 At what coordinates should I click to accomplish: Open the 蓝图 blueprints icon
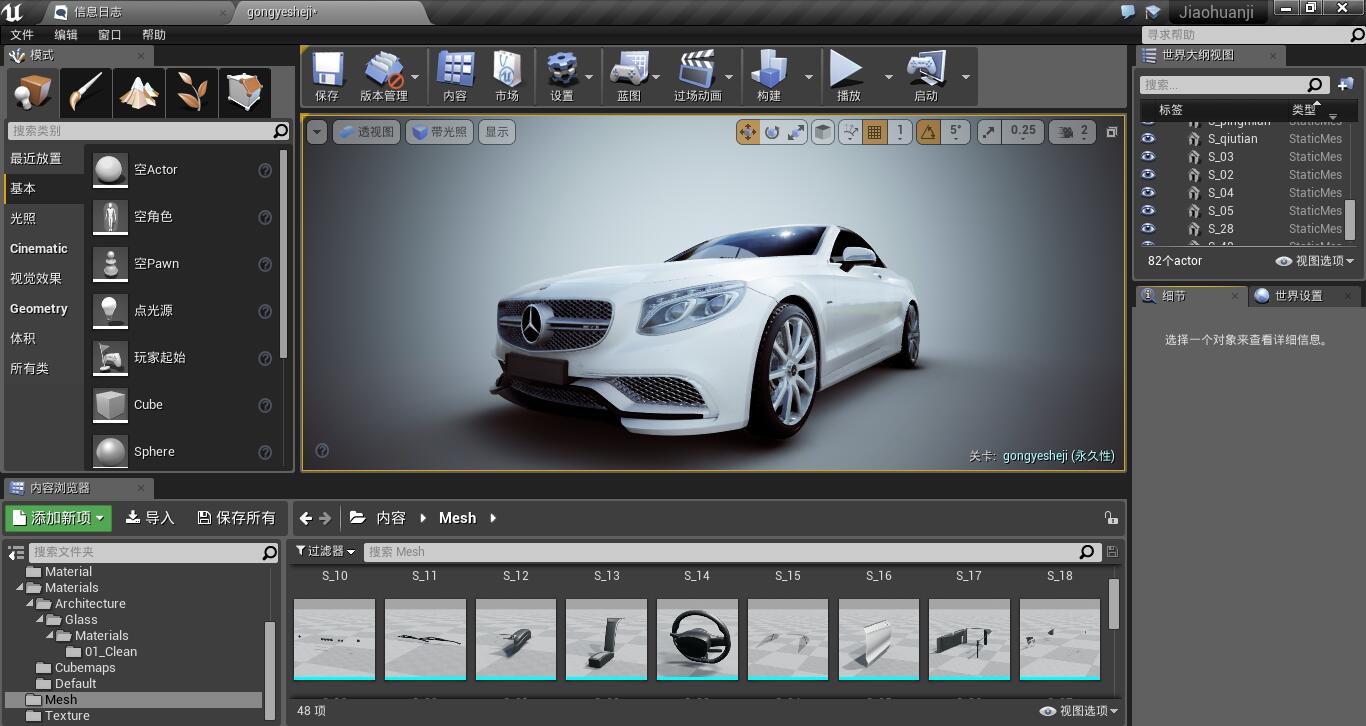tap(629, 77)
